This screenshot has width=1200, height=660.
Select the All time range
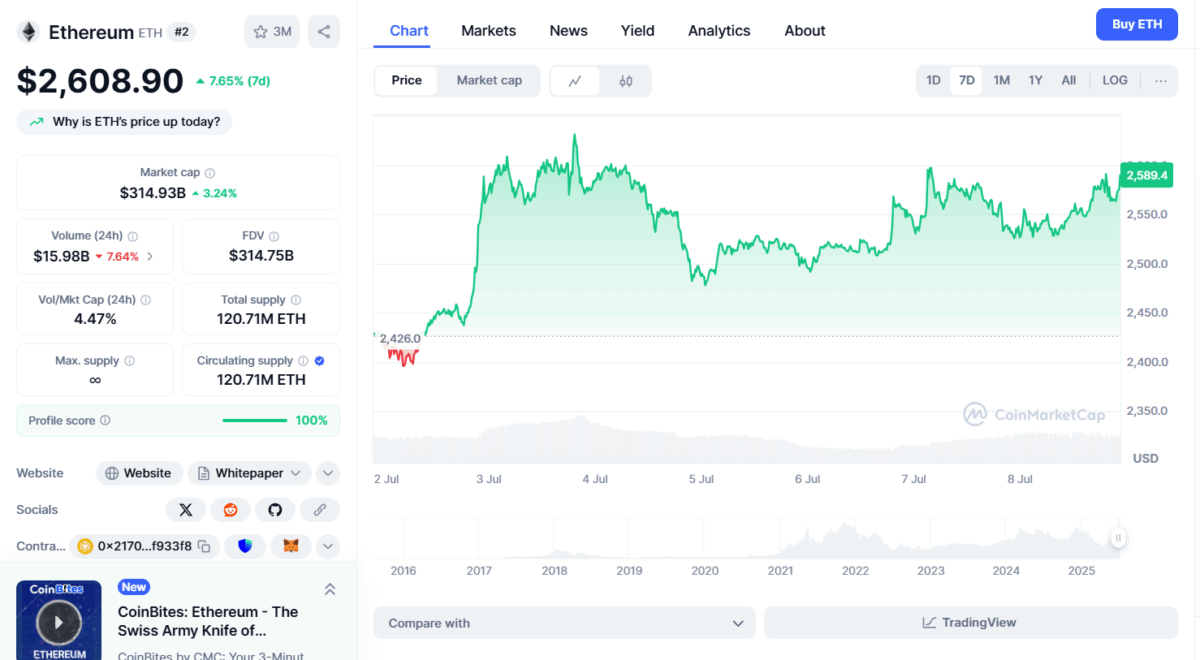point(1068,81)
